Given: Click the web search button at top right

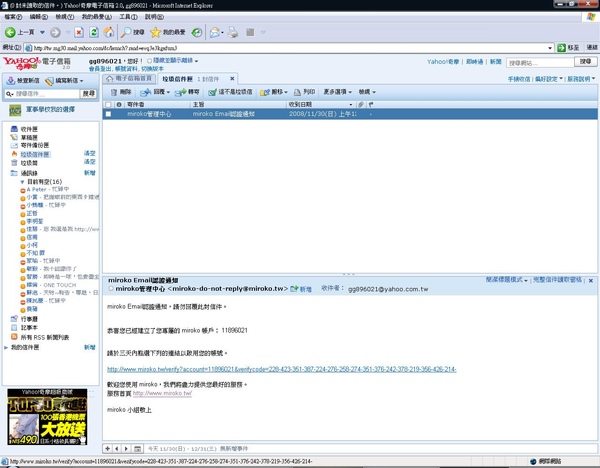Looking at the screenshot, I should point(585,62).
